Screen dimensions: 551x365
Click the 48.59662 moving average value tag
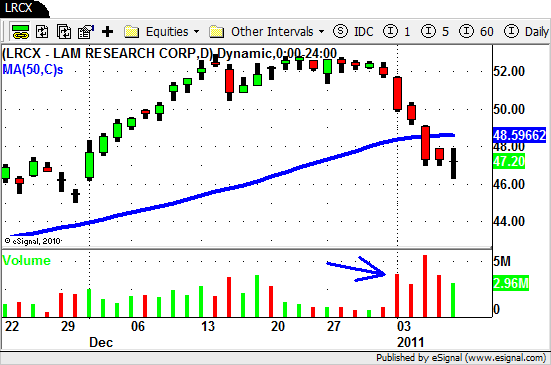[x=519, y=135]
